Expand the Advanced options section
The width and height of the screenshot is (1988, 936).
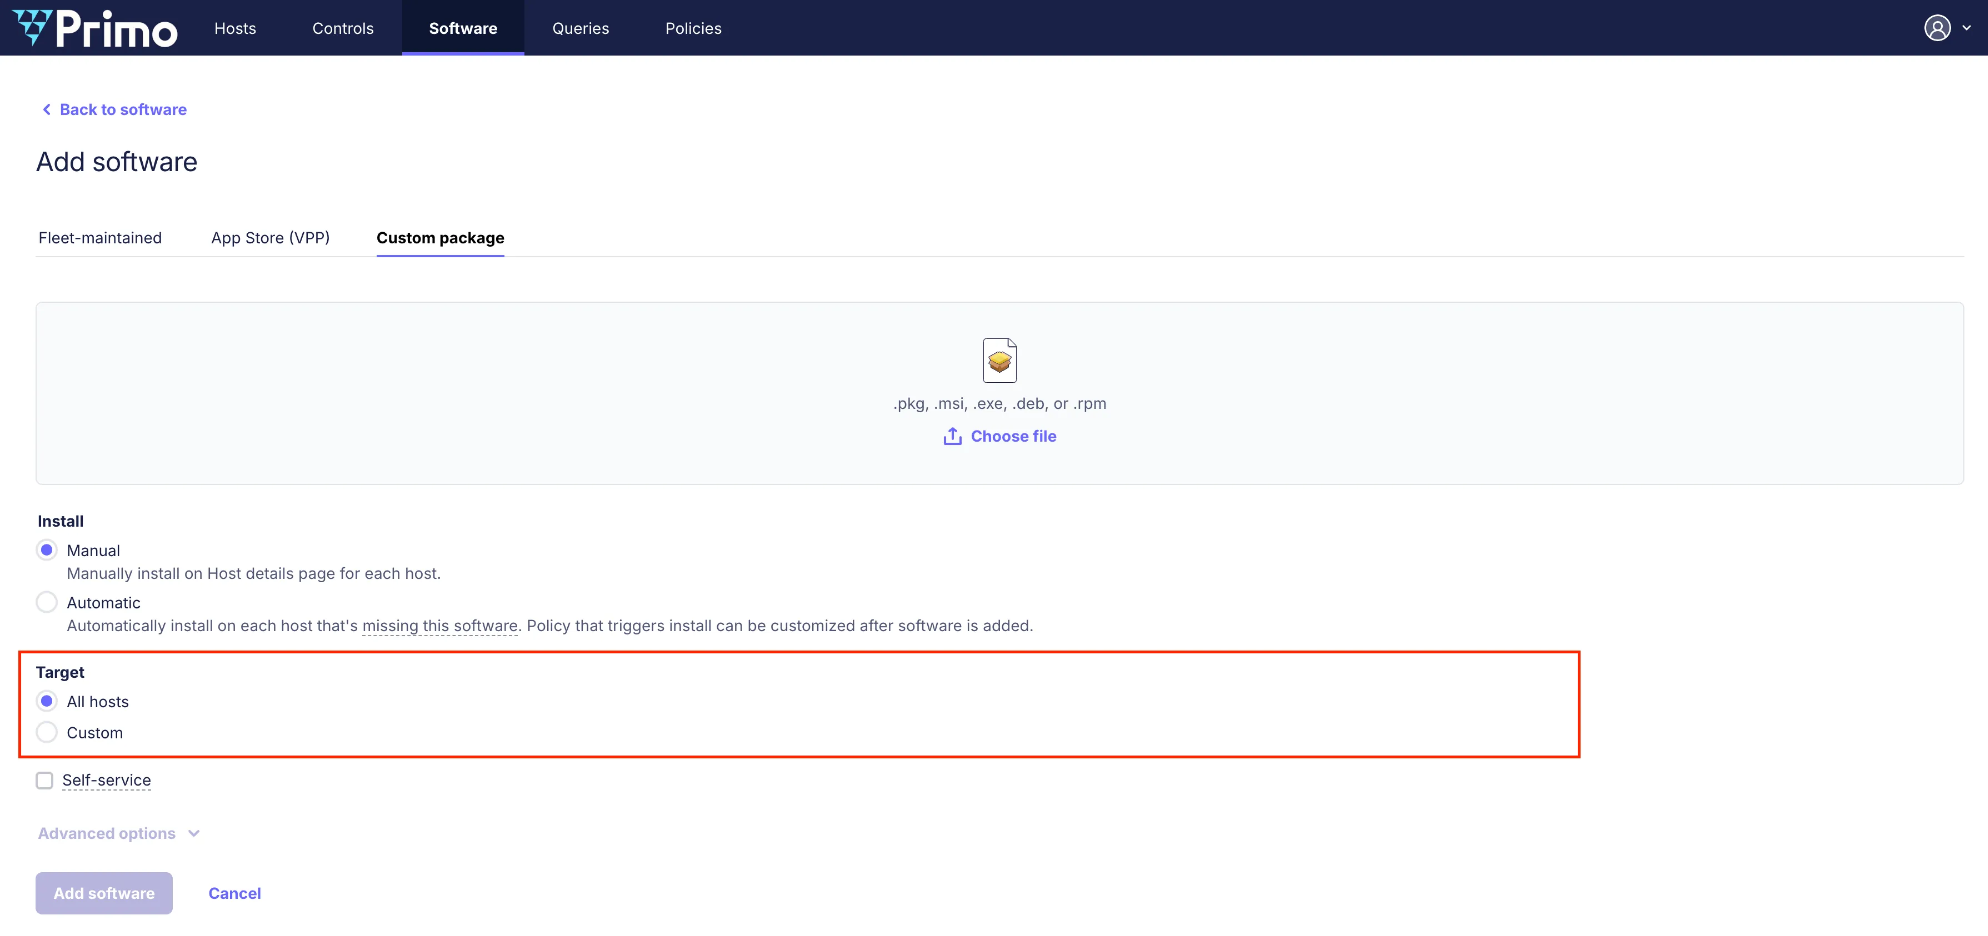[118, 833]
